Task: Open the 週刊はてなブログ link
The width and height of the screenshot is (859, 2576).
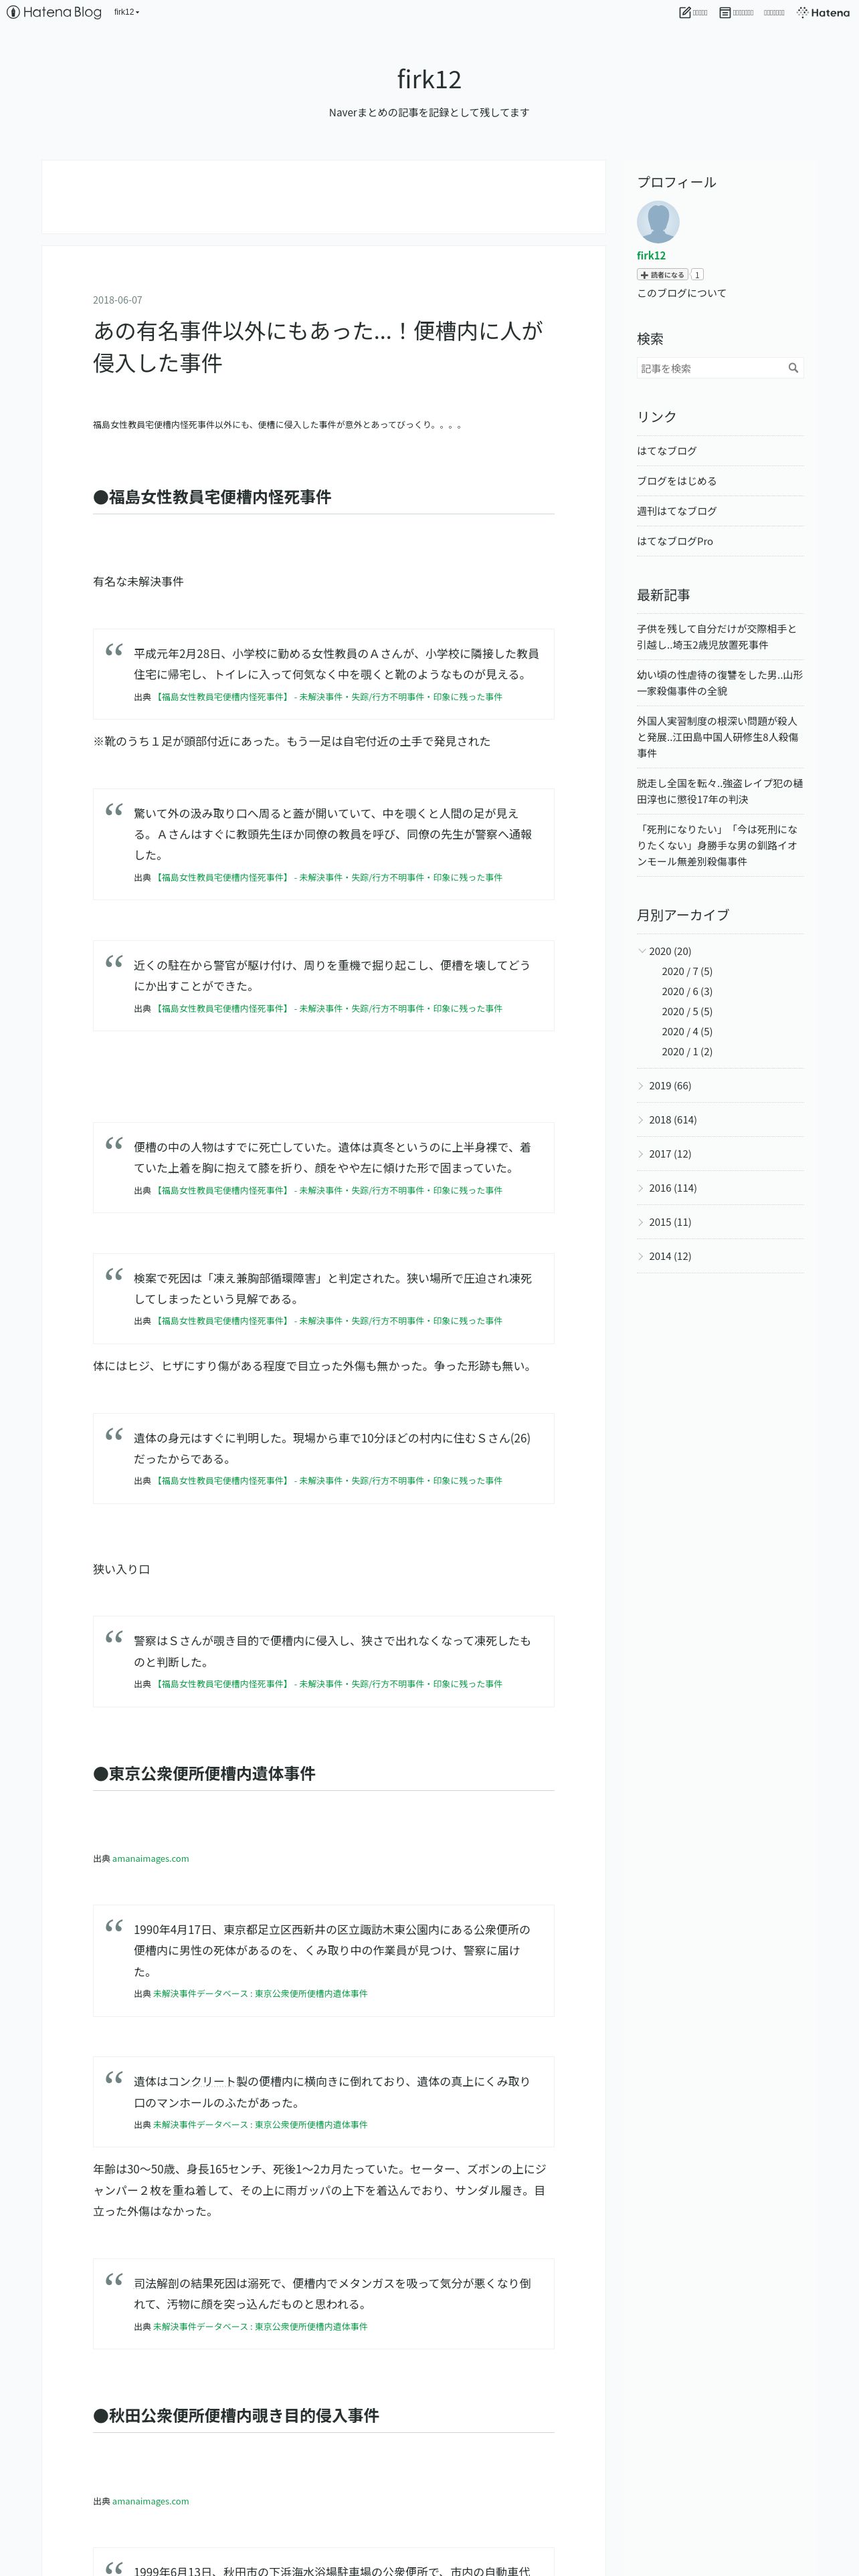Action: 677,511
